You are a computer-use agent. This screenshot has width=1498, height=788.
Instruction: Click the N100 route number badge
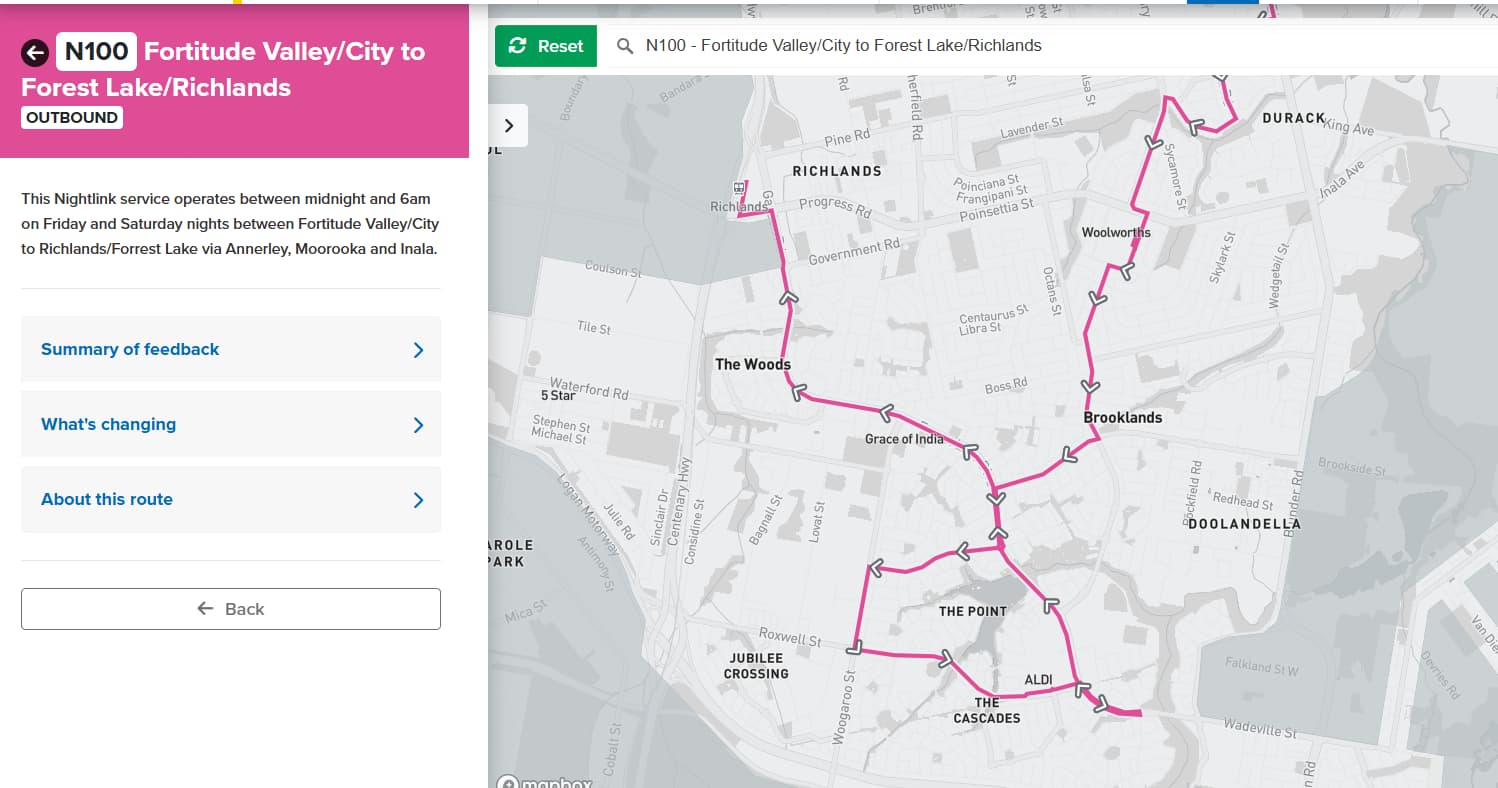pos(96,52)
